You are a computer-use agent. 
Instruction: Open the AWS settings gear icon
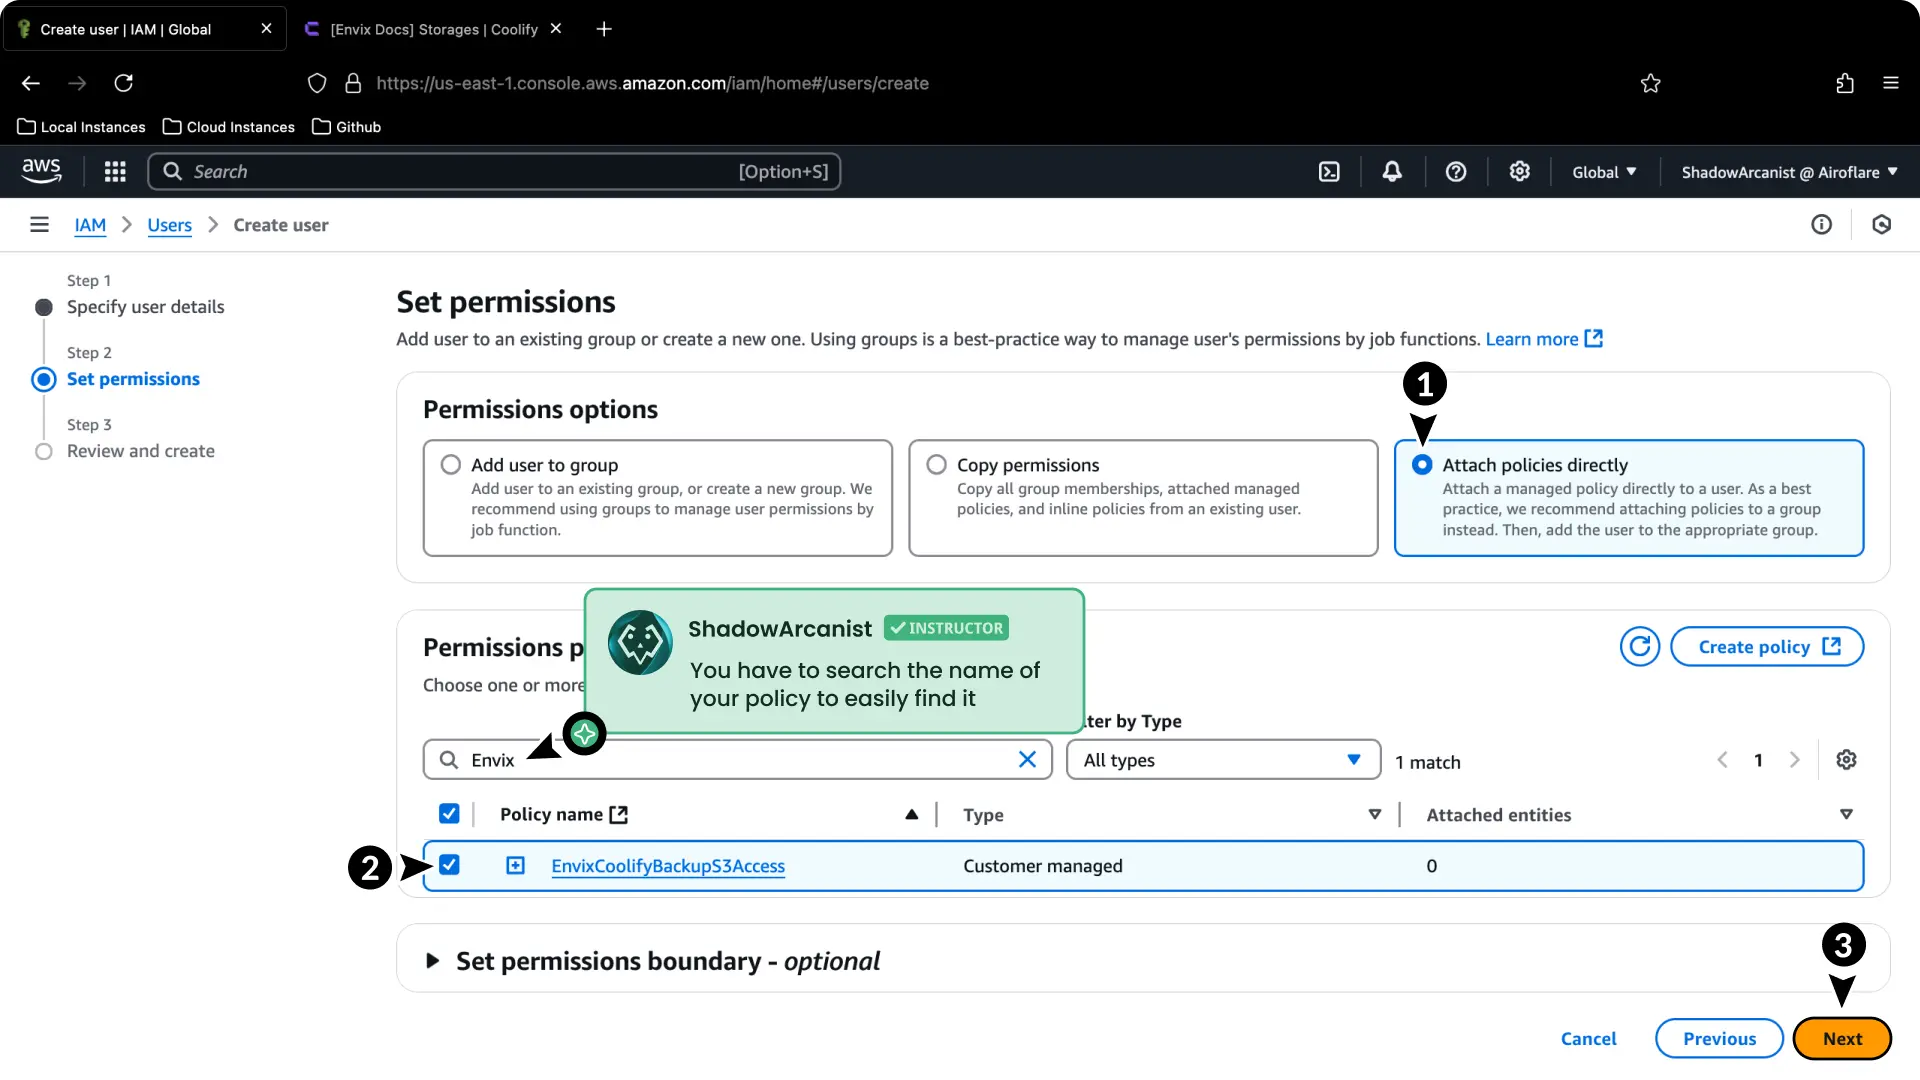coord(1520,171)
